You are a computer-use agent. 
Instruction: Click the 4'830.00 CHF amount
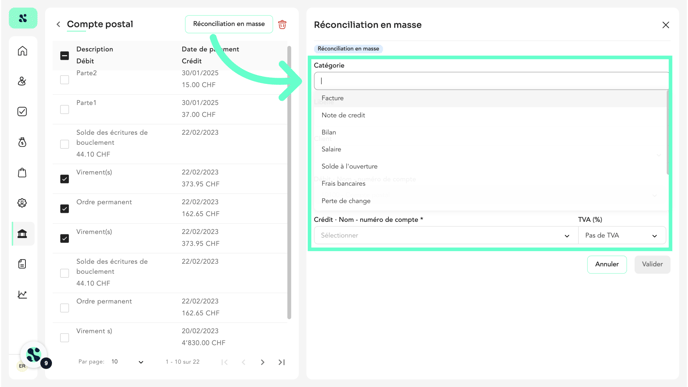204,343
